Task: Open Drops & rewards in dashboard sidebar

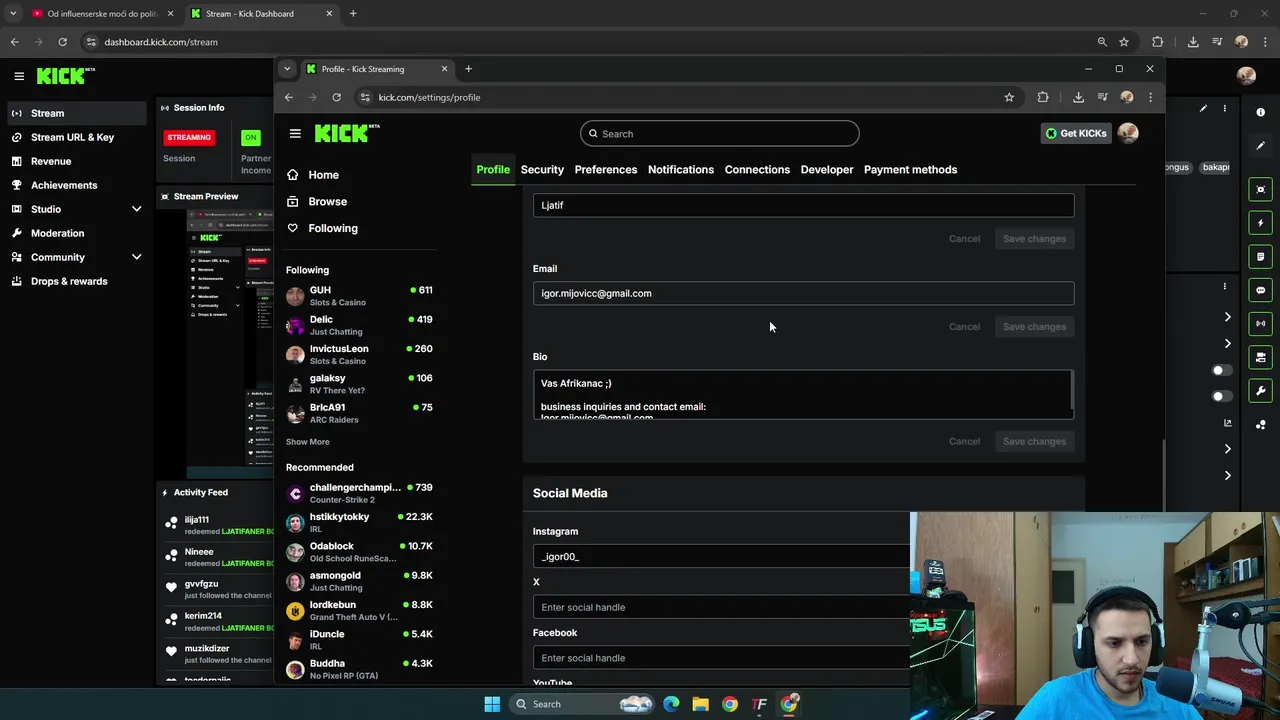Action: (69, 281)
